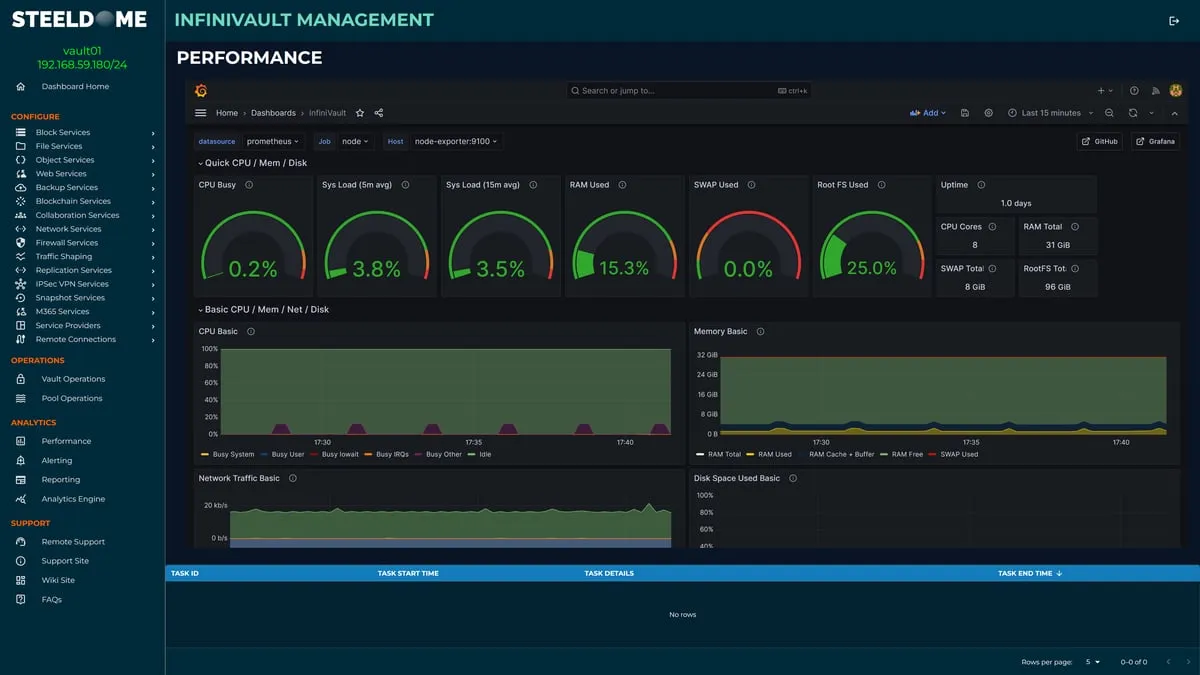Hide the RAM Used series in Memory Basic
1200x675 pixels.
pyautogui.click(x=772, y=454)
